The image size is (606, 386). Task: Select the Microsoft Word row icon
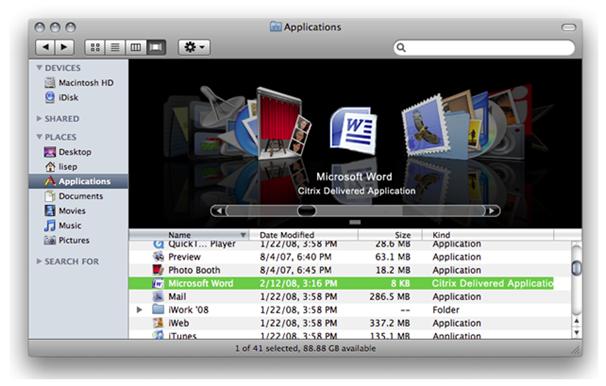[x=158, y=283]
